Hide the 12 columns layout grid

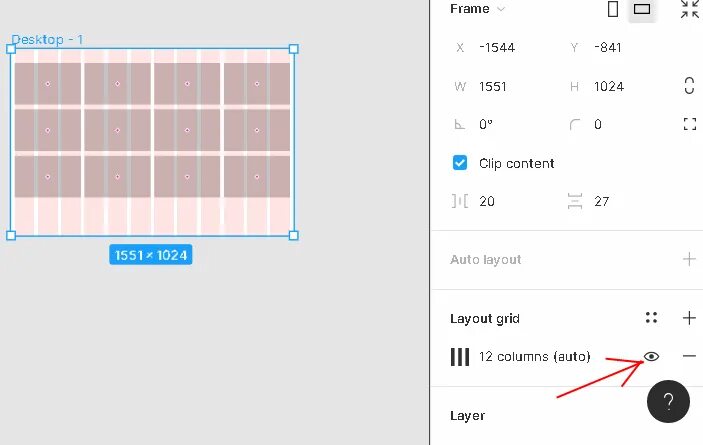pyautogui.click(x=651, y=356)
